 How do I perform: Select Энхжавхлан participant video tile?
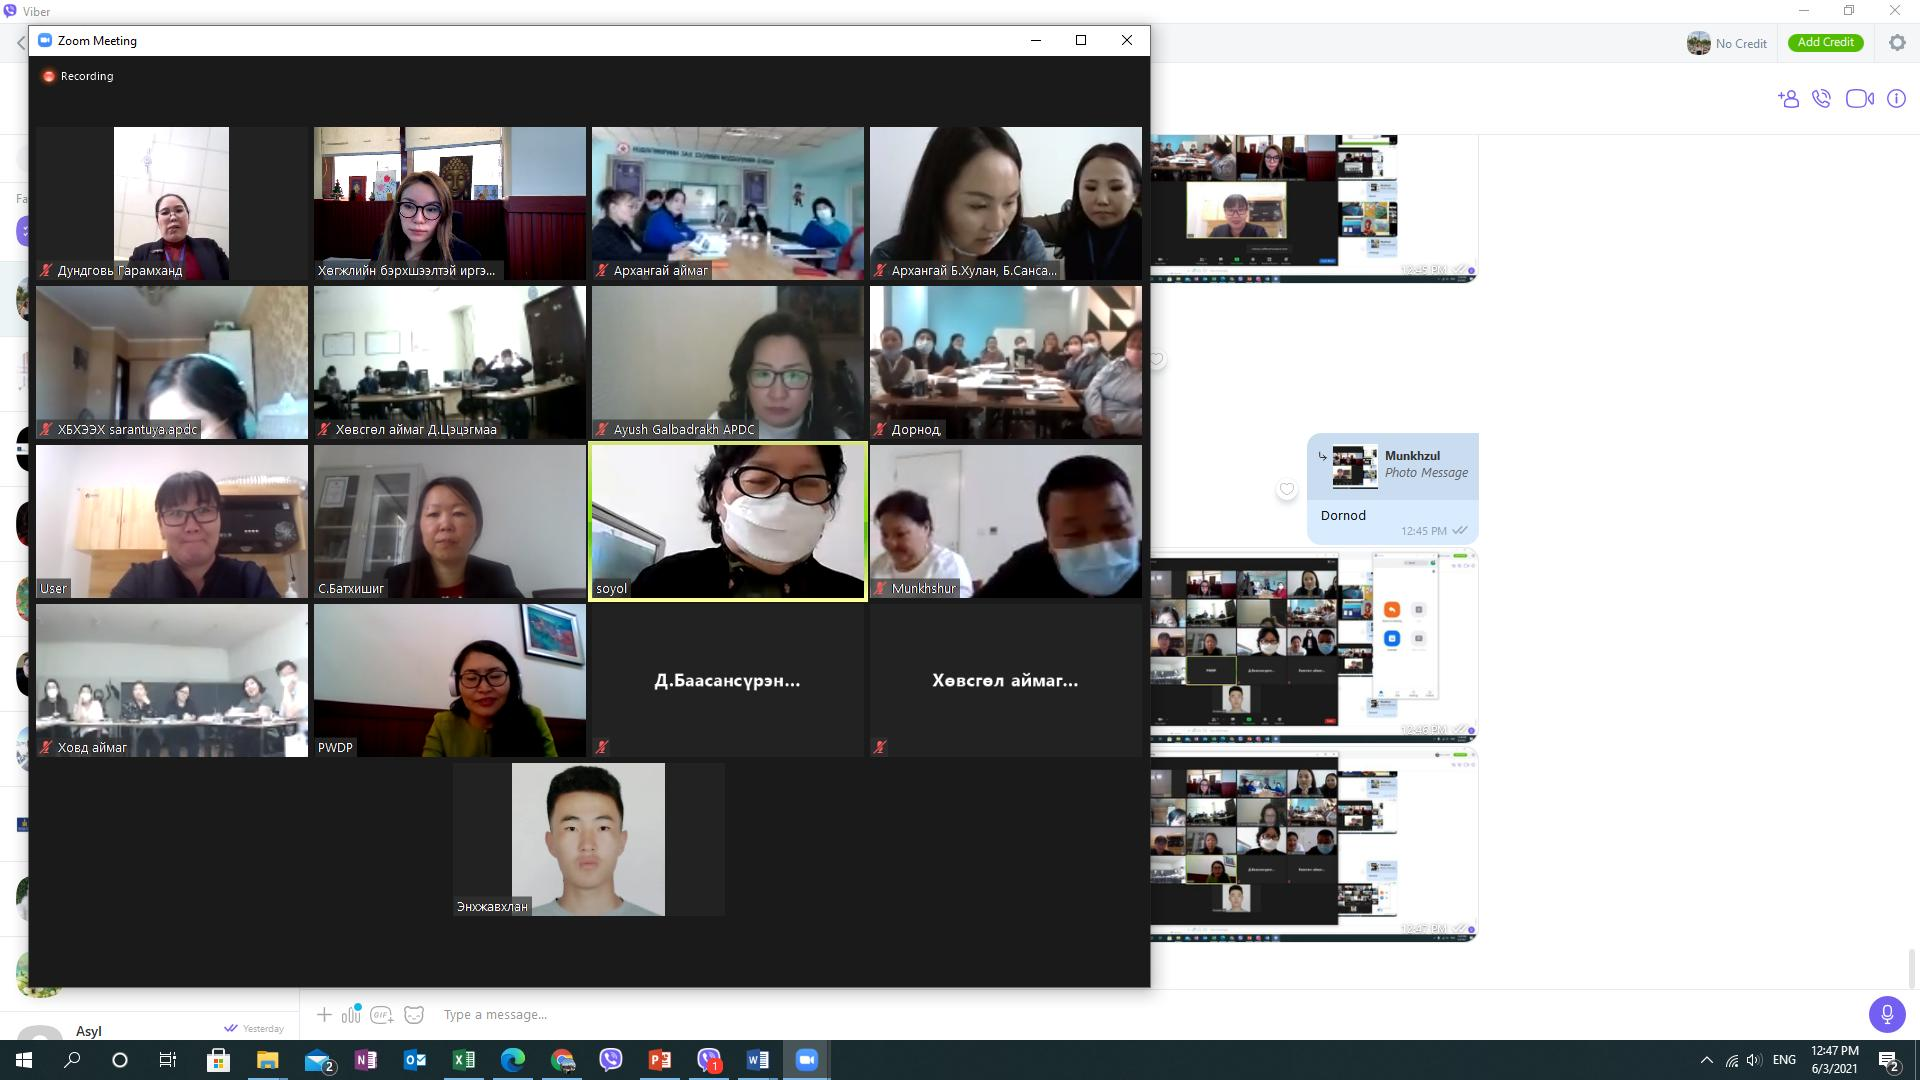point(588,839)
